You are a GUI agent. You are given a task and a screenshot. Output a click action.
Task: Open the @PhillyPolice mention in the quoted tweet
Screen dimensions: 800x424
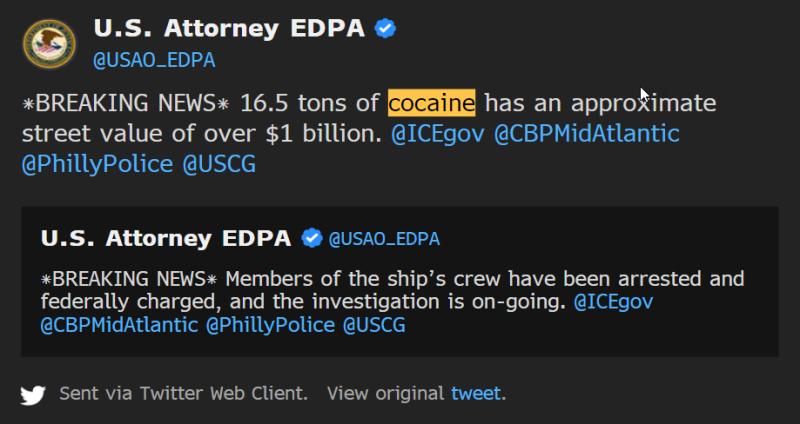click(270, 325)
